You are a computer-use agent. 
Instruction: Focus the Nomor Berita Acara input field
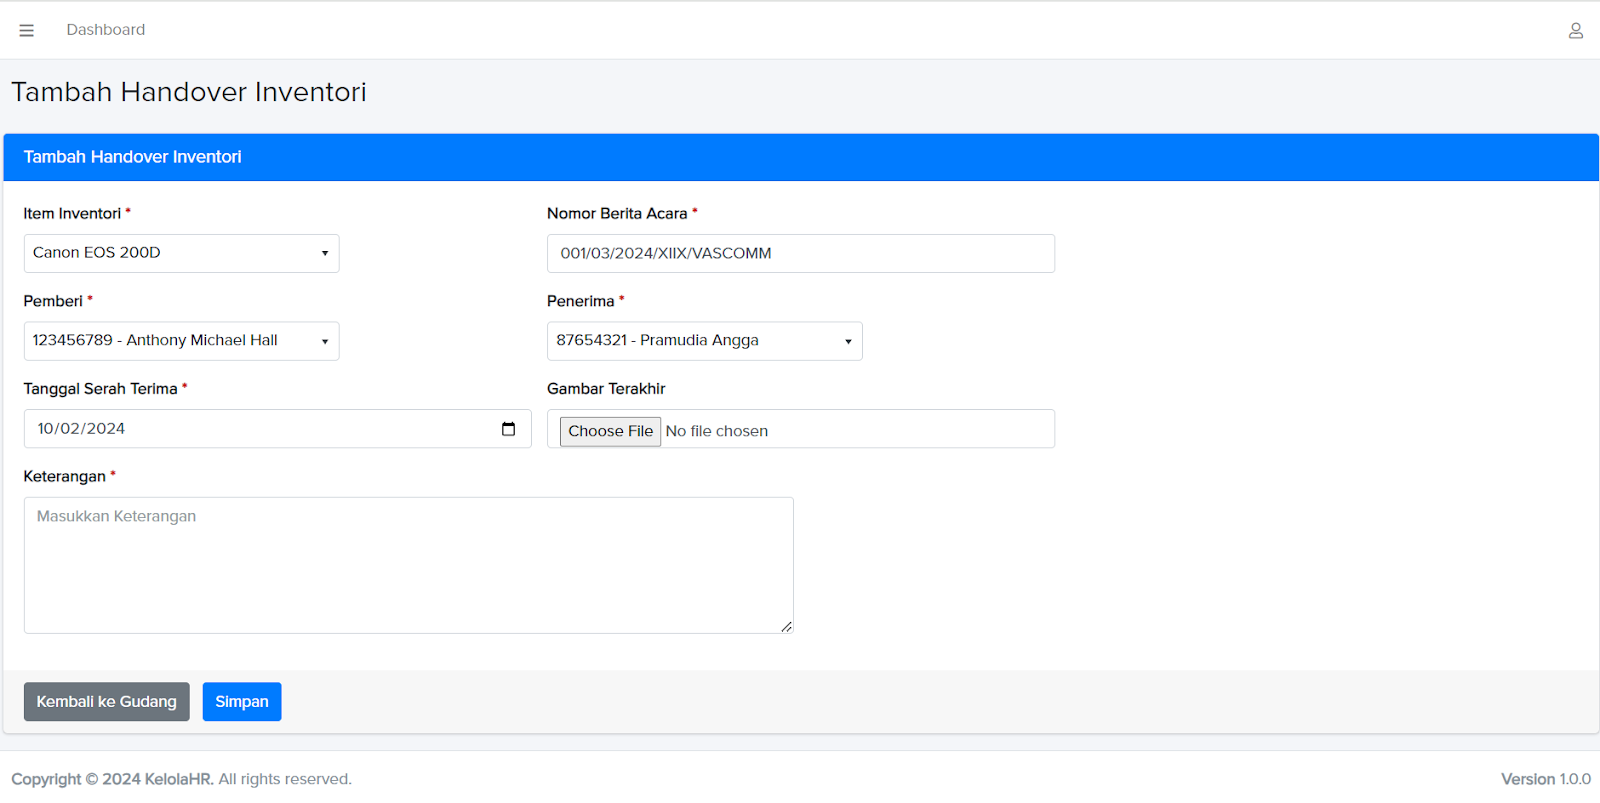800,254
